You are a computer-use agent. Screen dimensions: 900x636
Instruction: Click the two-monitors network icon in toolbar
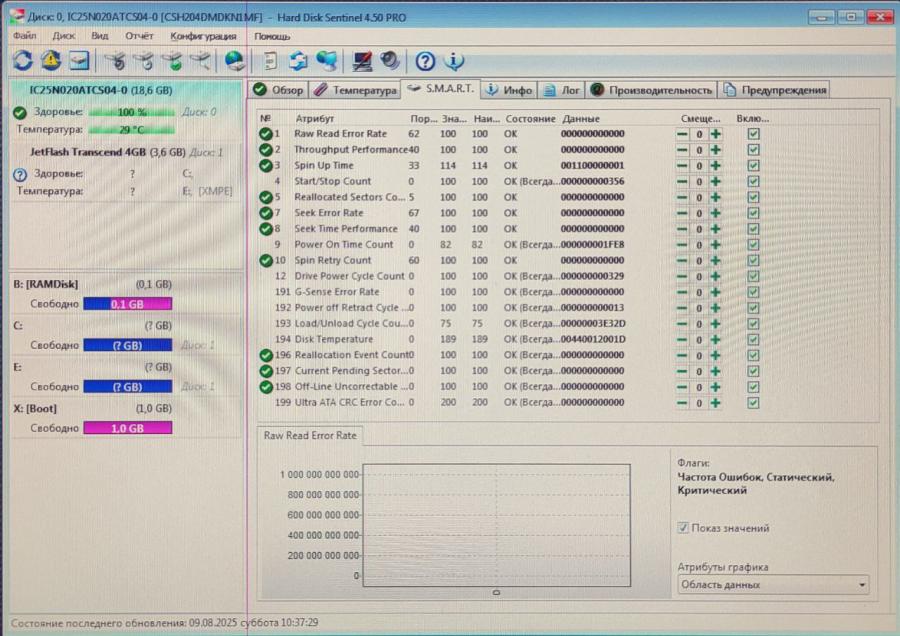pyautogui.click(x=326, y=61)
